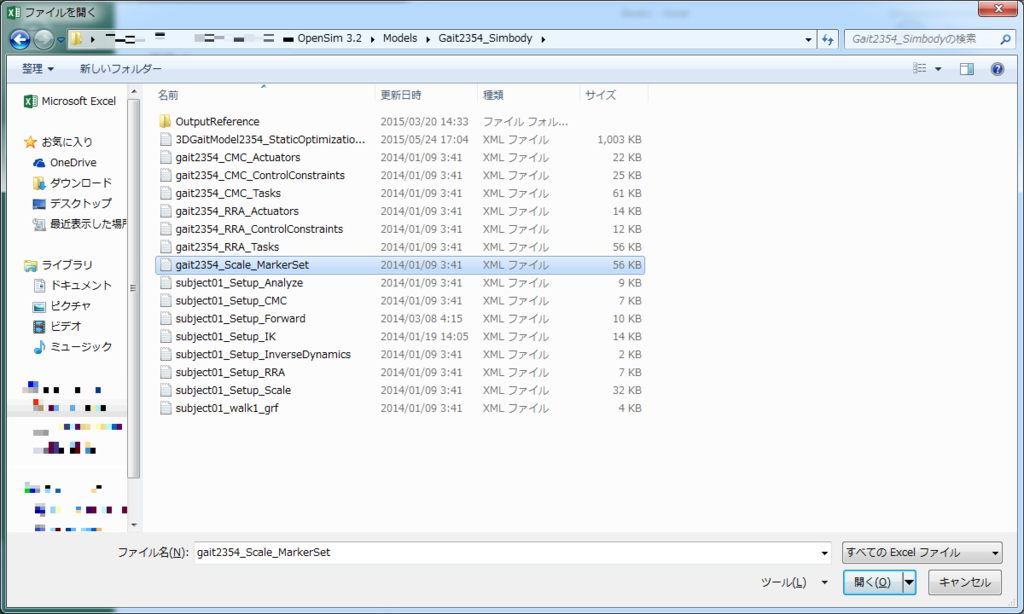
Task: Click the refresh button beside the address bar
Action: pyautogui.click(x=827, y=39)
